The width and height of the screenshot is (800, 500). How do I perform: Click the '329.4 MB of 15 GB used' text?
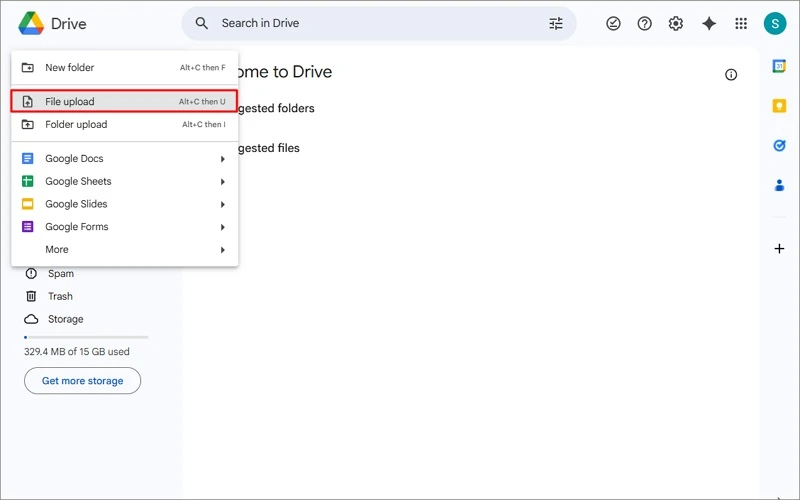click(x=77, y=352)
